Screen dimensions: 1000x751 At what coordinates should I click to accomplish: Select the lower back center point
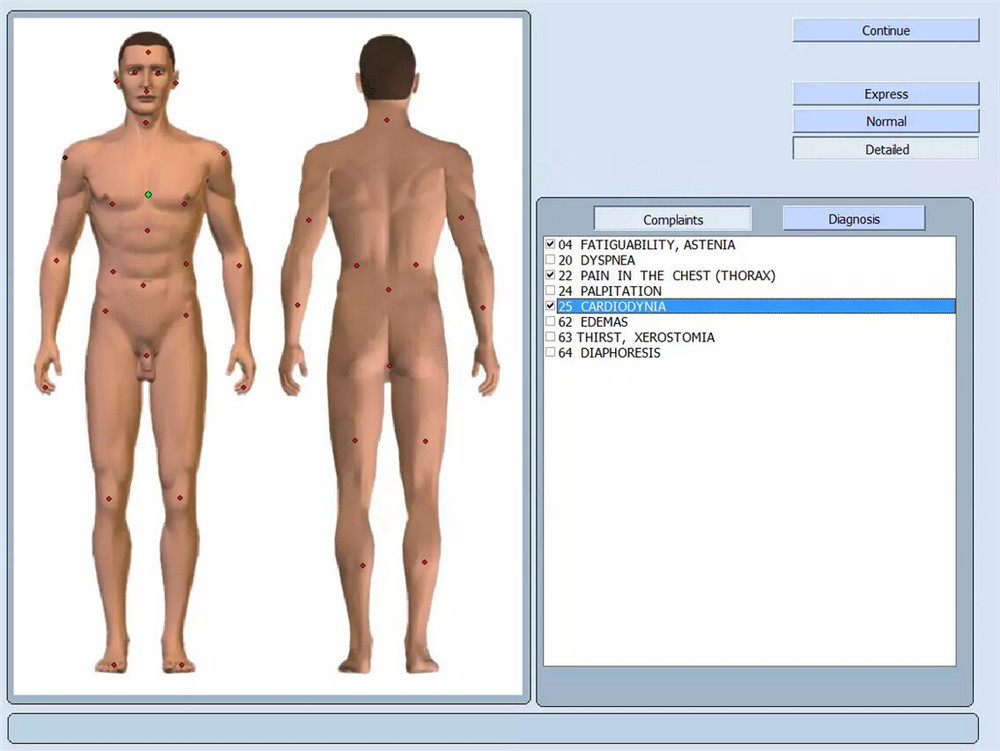point(389,290)
